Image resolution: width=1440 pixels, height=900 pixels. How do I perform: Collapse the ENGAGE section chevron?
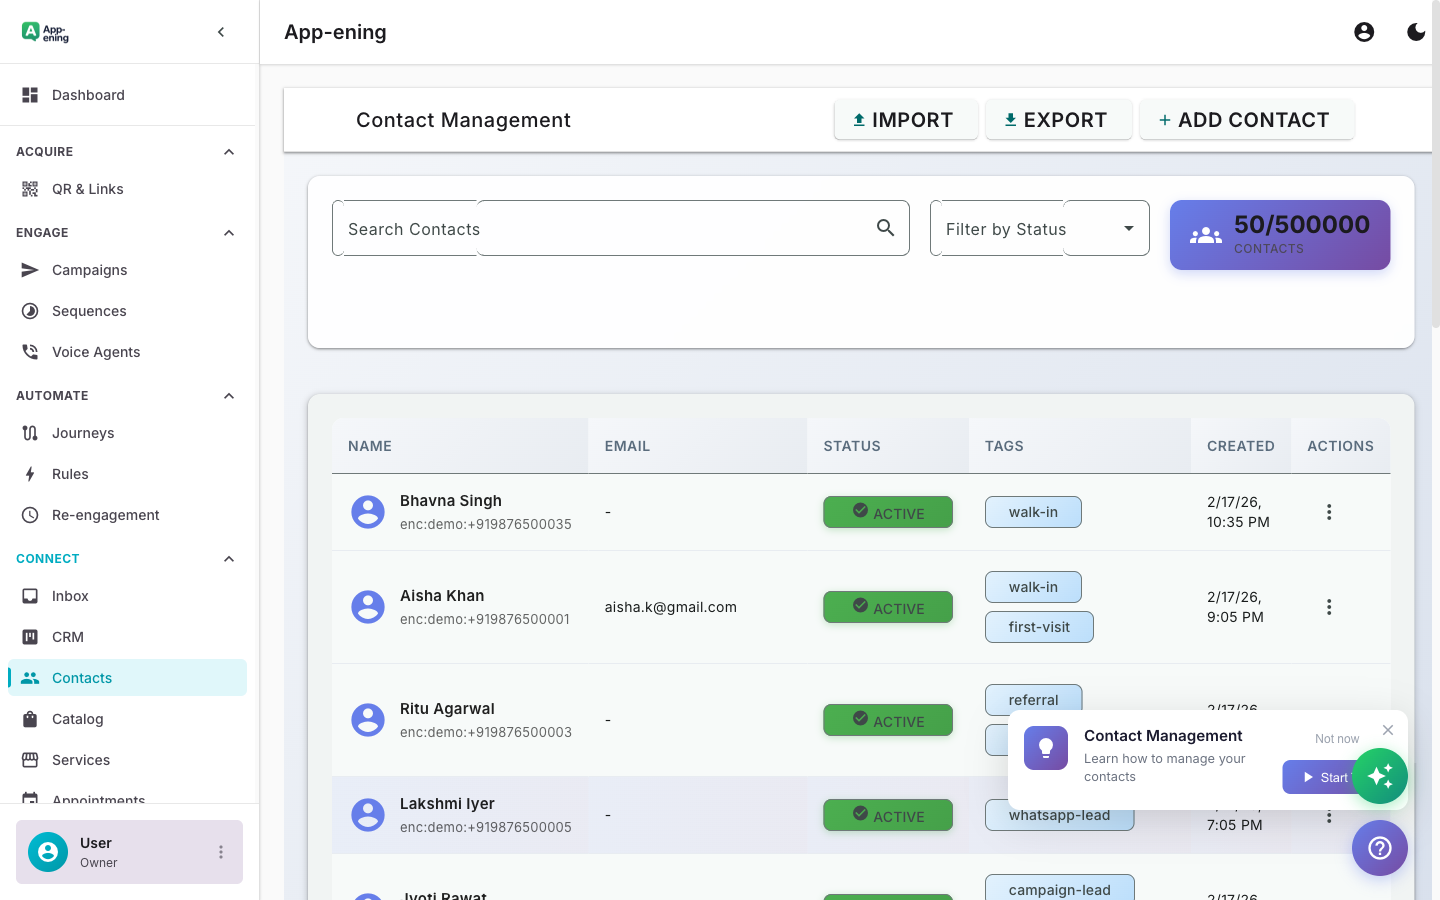228,232
